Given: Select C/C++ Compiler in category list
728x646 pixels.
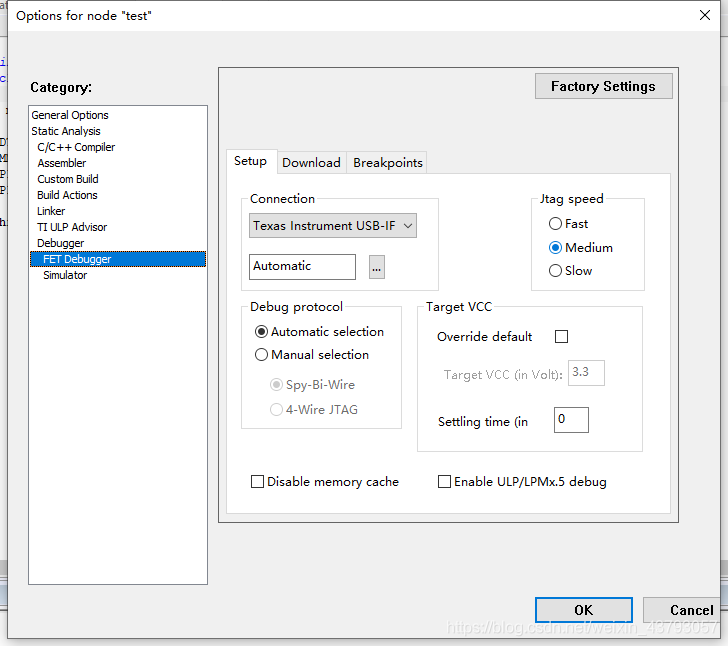Looking at the screenshot, I should click(76, 147).
